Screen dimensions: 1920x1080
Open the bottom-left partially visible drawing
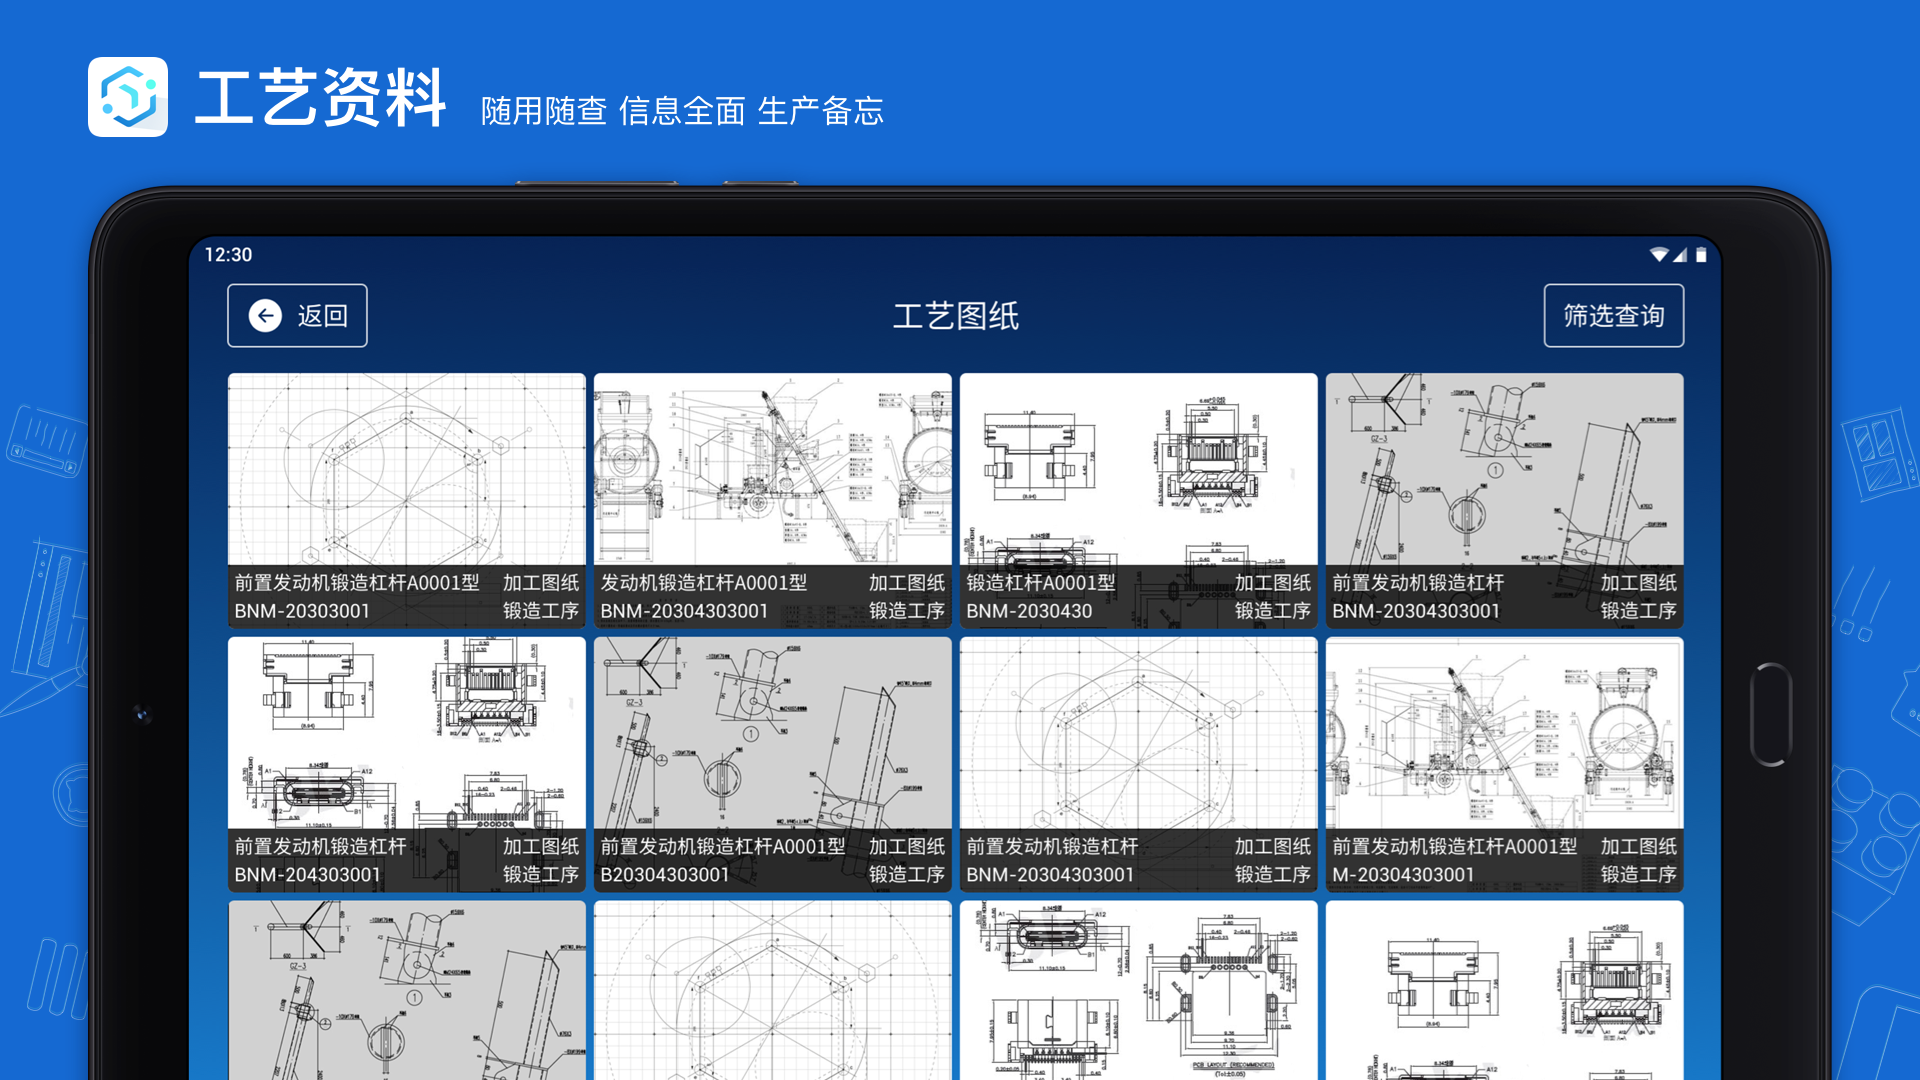406,990
